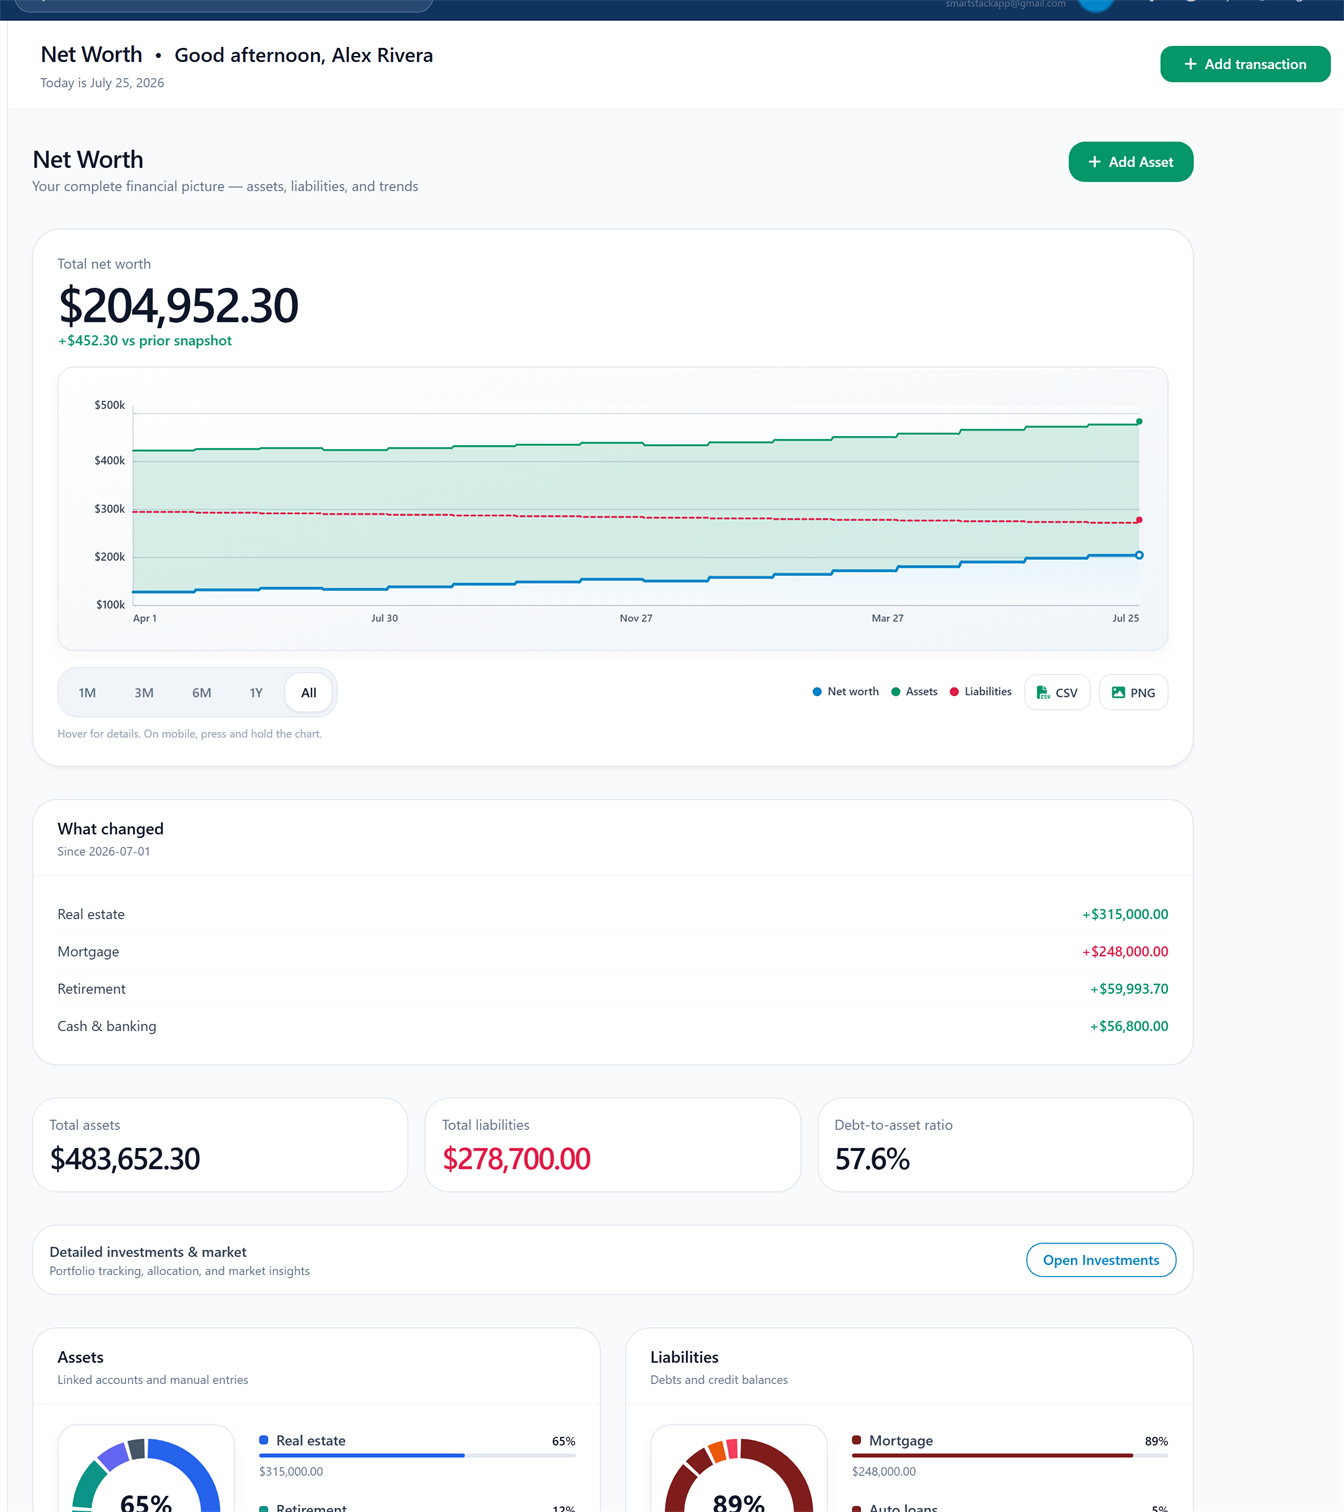Switch the chart range to 1M
1344x1512 pixels.
point(87,693)
